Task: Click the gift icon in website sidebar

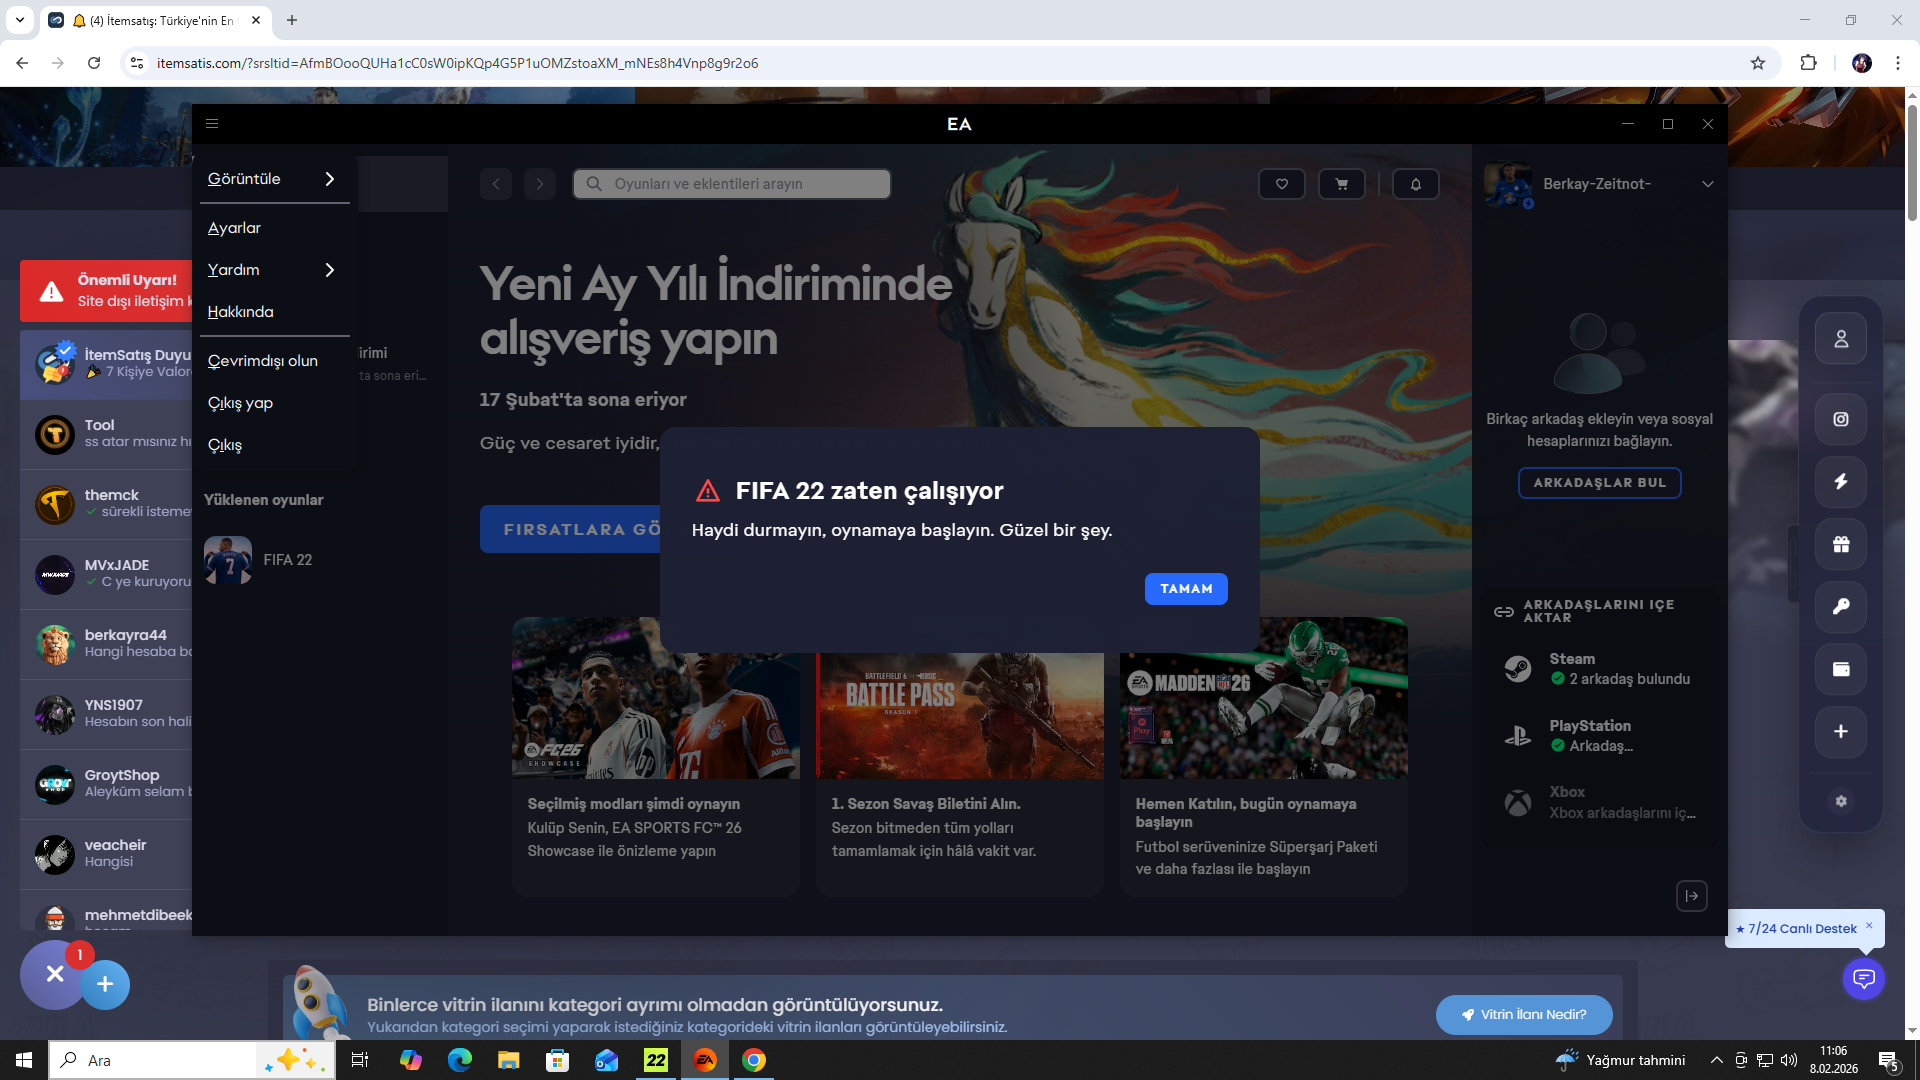Action: (x=1841, y=544)
